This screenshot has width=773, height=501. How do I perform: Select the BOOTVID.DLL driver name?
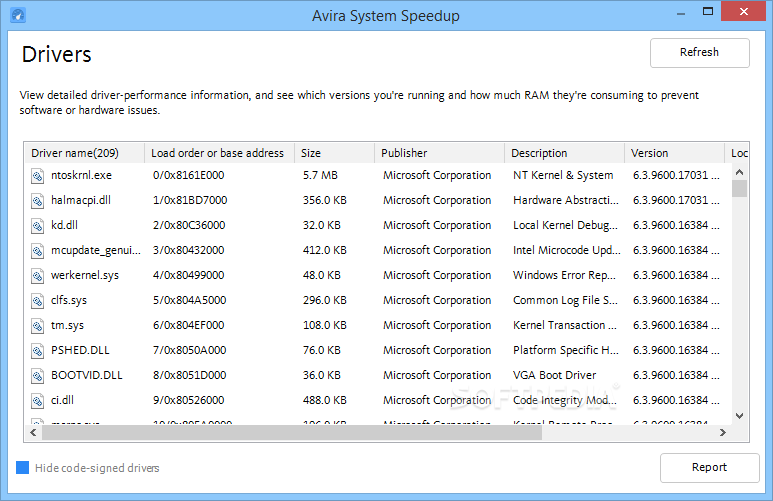coord(87,375)
